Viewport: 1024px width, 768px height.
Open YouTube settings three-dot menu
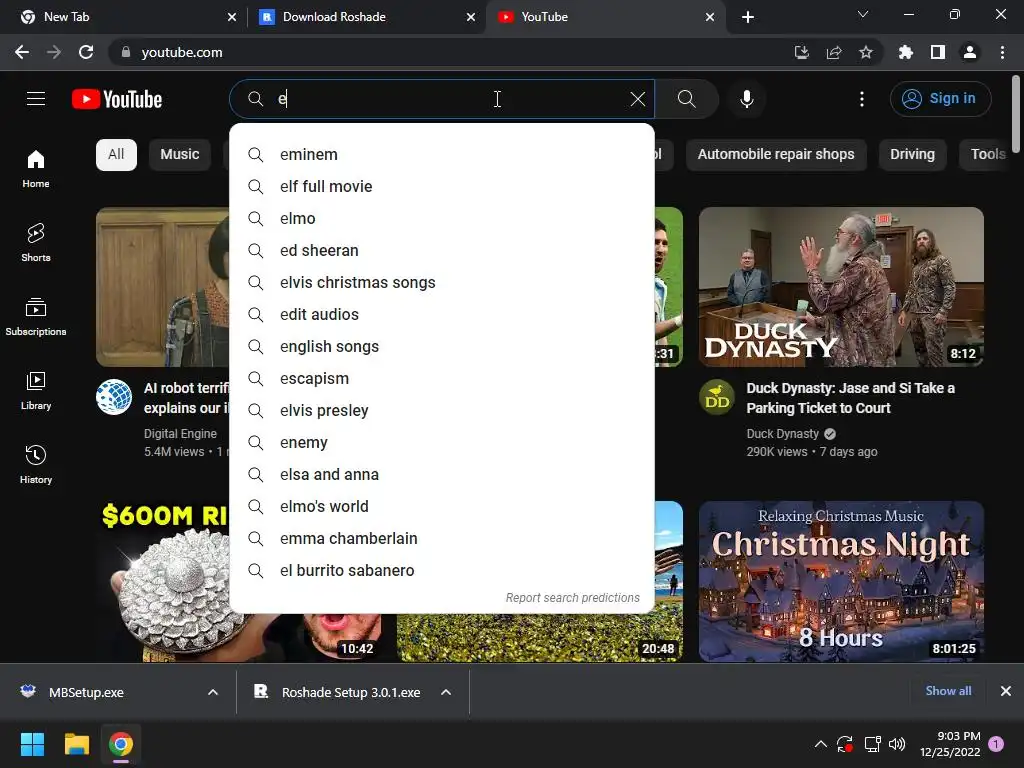coord(861,99)
